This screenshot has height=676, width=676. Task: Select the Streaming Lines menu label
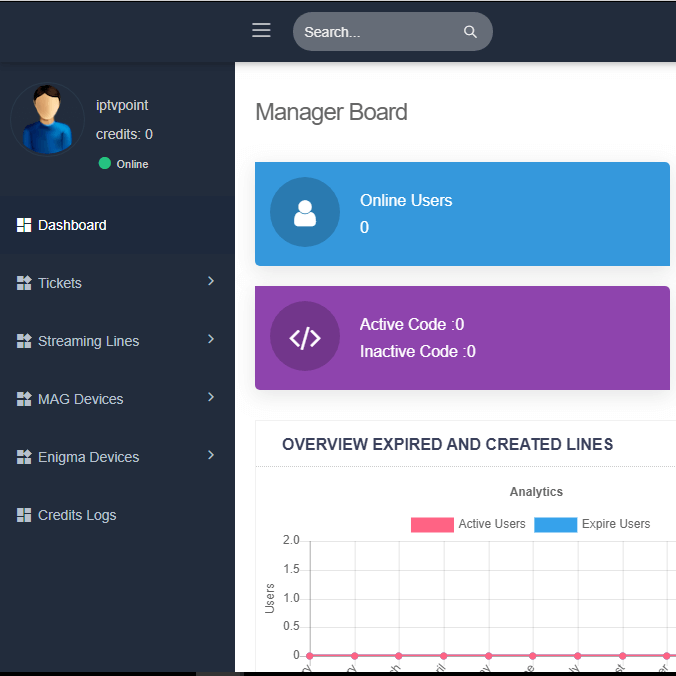click(89, 341)
